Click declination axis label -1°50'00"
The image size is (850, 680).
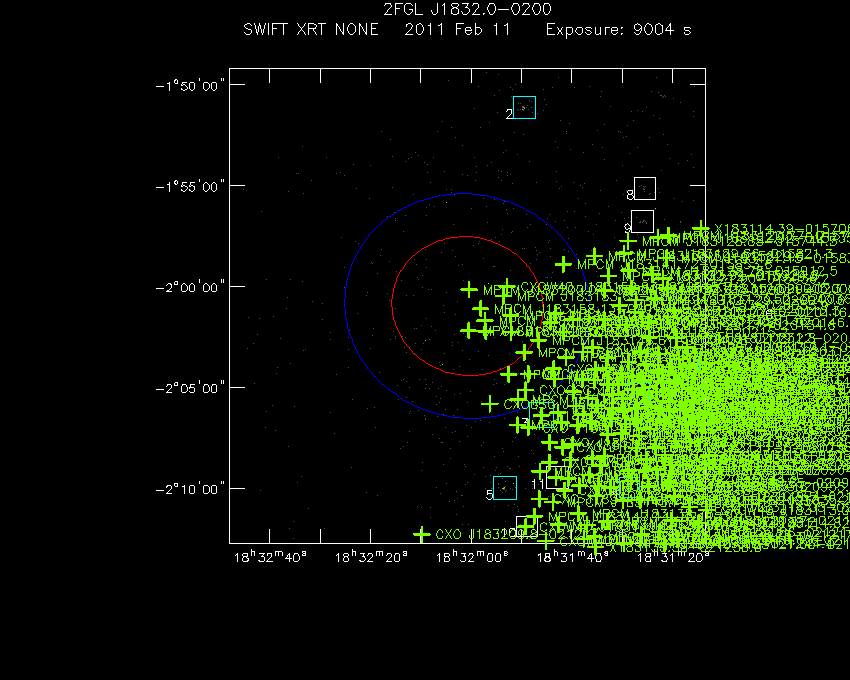tap(190, 86)
